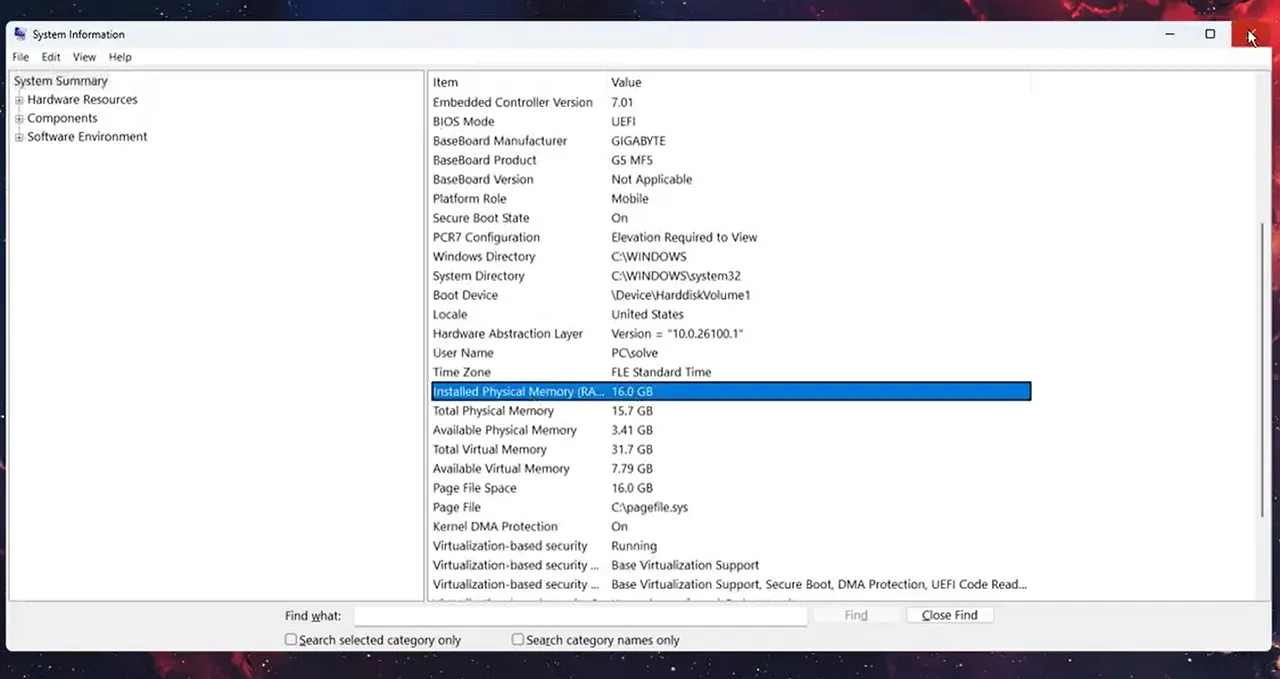Select the Total Physical Memory row
The height and width of the screenshot is (679, 1280).
(x=493, y=411)
